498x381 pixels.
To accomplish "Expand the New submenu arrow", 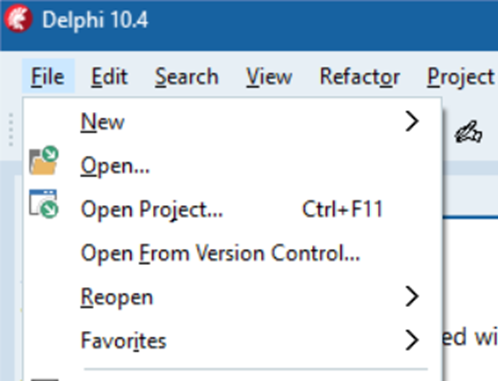I will click(x=412, y=121).
